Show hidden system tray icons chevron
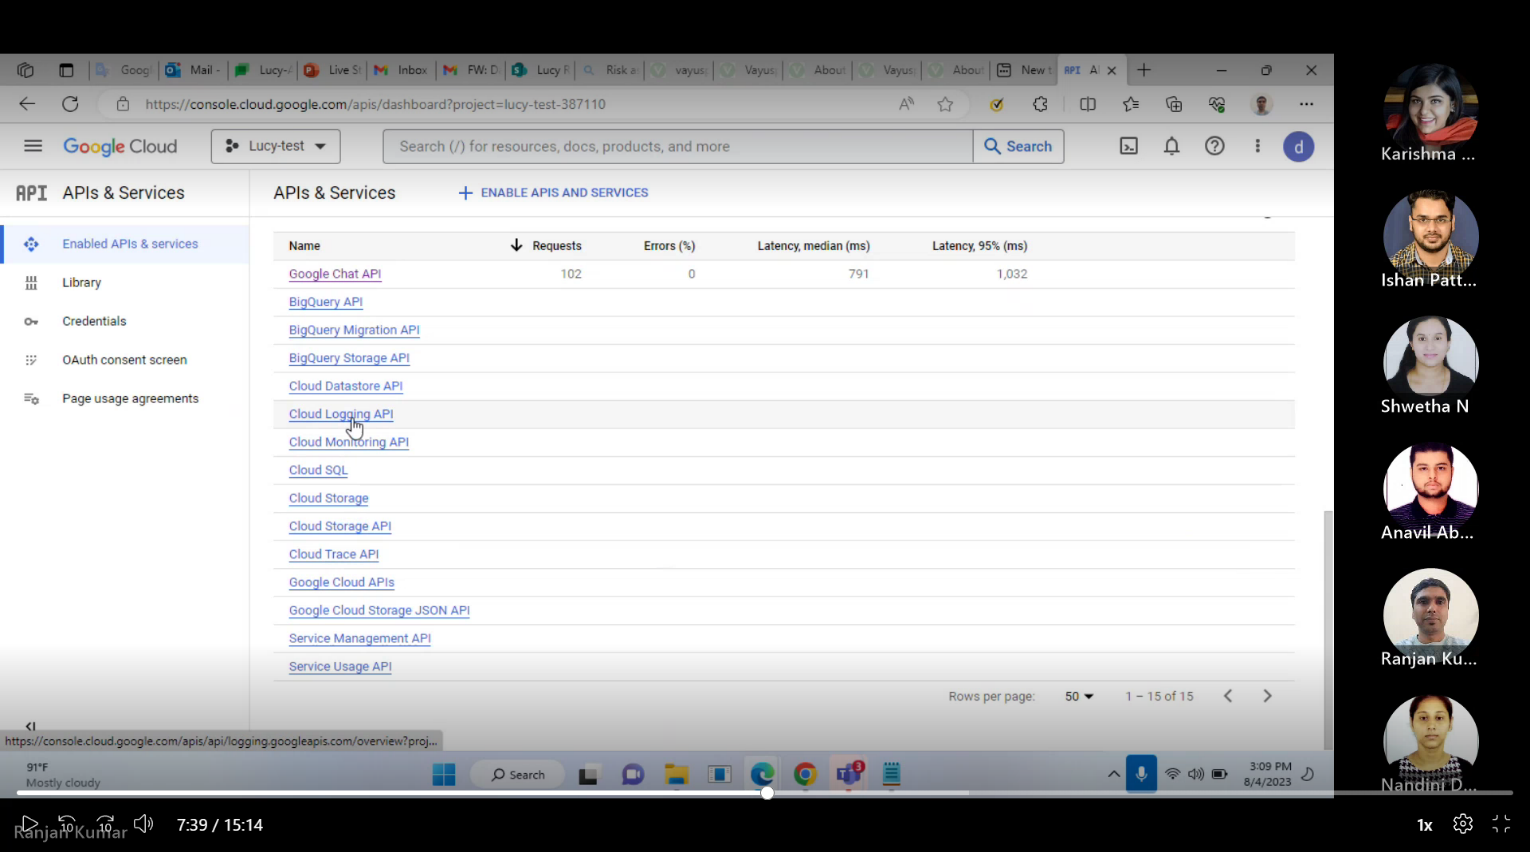 point(1113,774)
